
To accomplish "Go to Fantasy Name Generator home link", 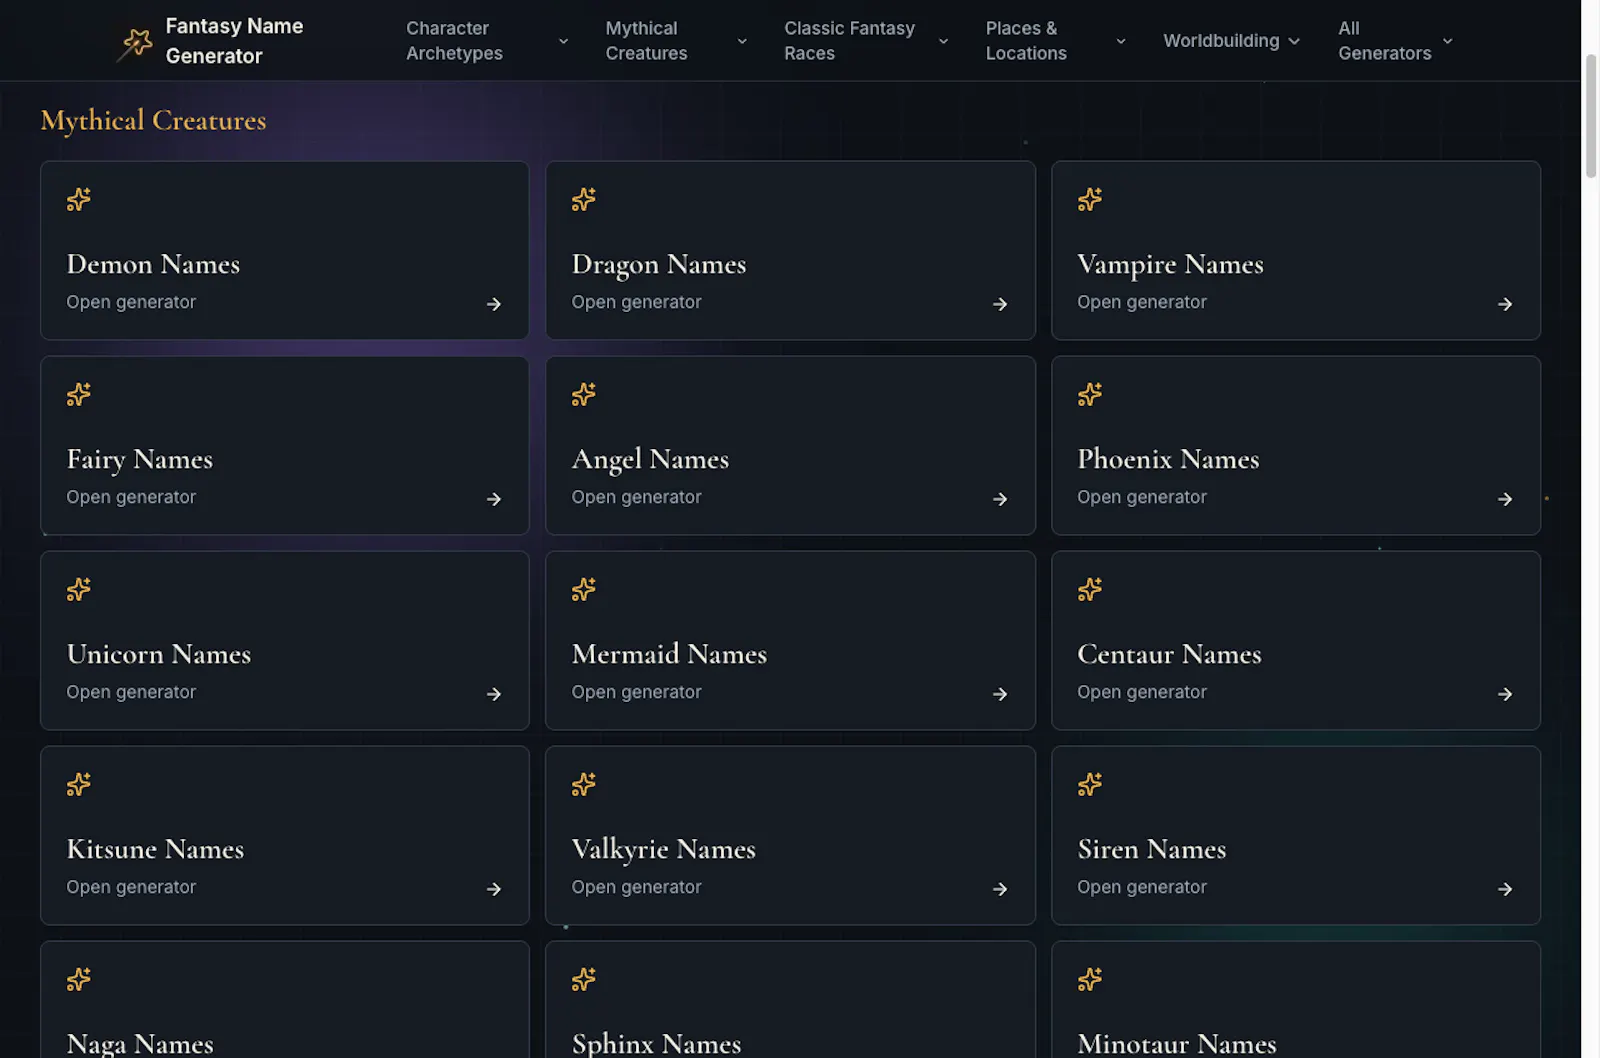I will point(211,41).
